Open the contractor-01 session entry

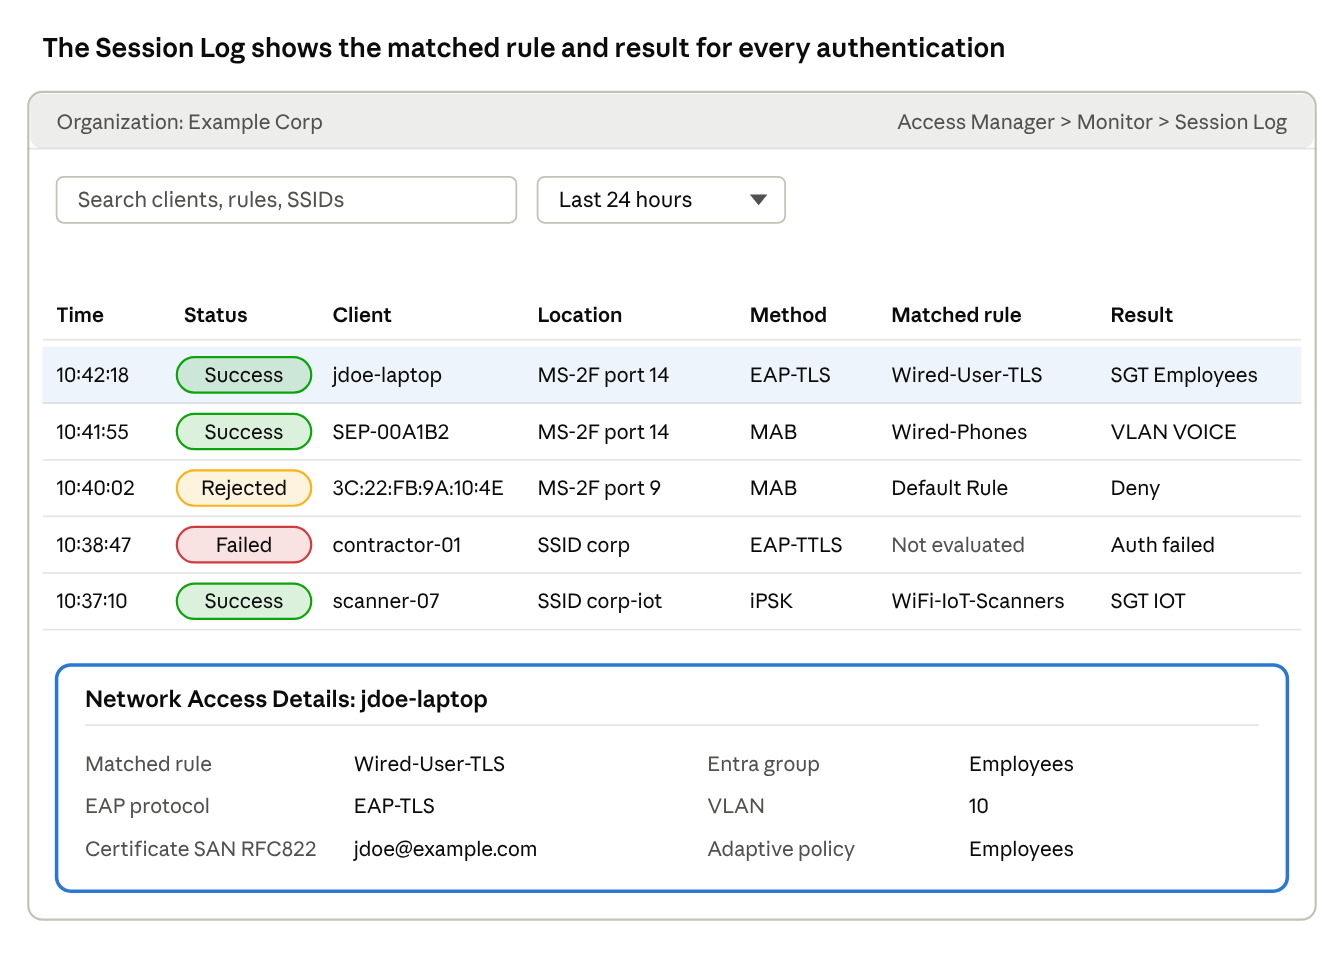[672, 545]
